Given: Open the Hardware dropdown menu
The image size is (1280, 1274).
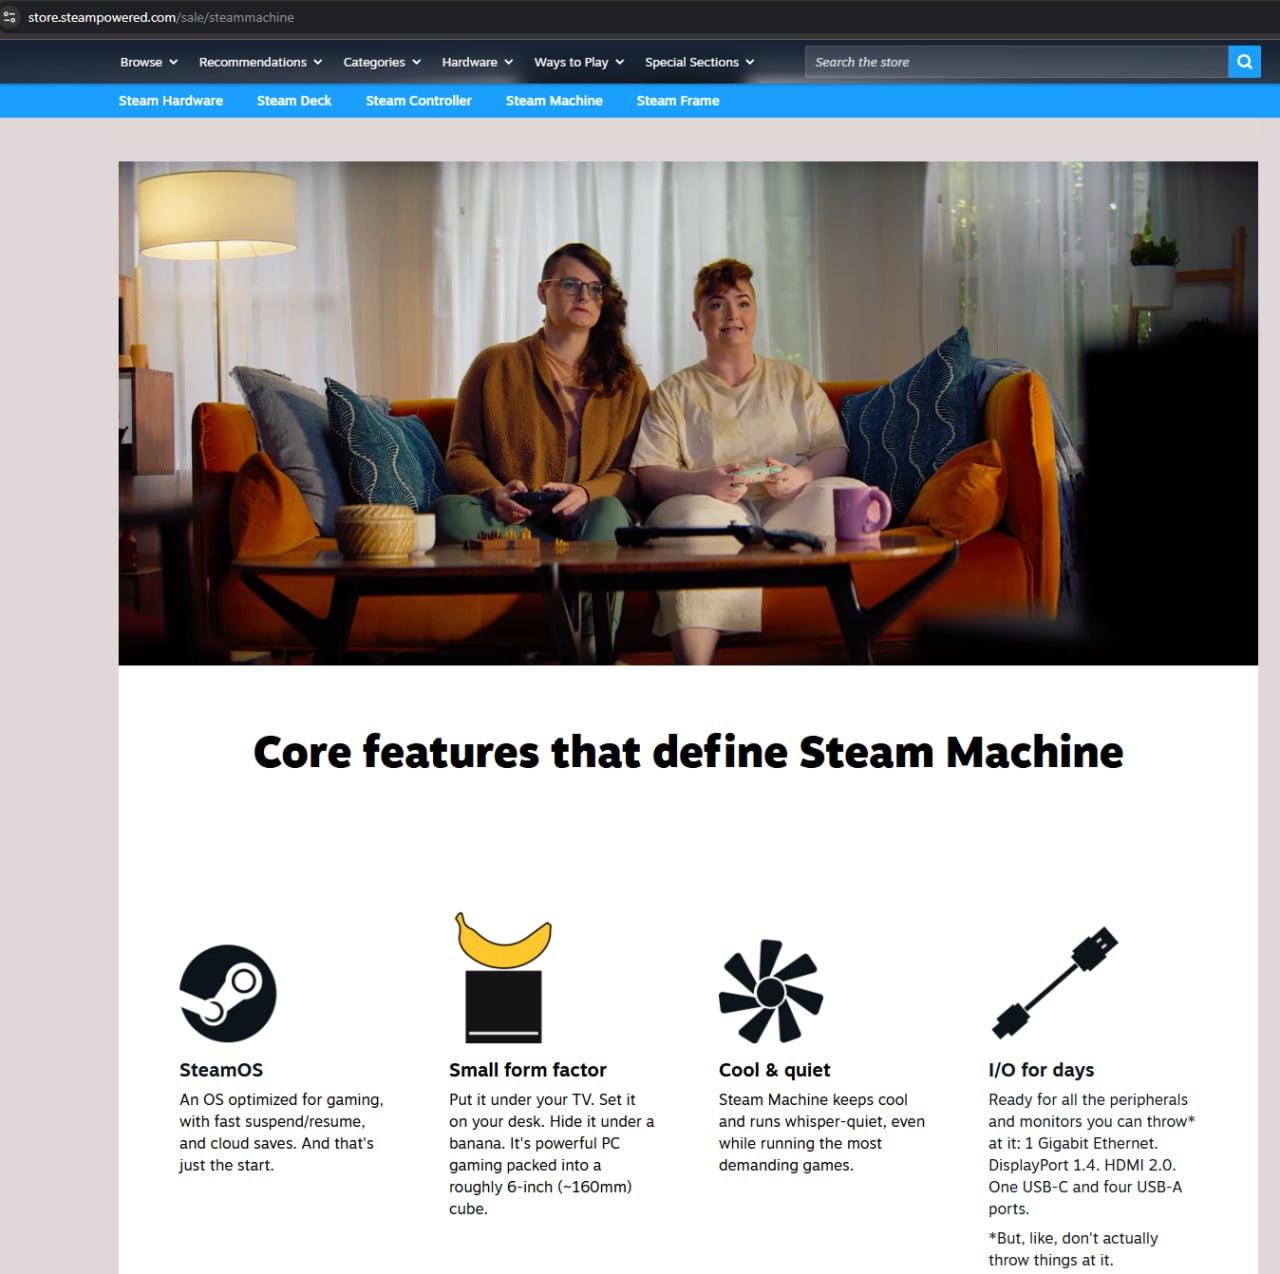Looking at the screenshot, I should (x=477, y=62).
